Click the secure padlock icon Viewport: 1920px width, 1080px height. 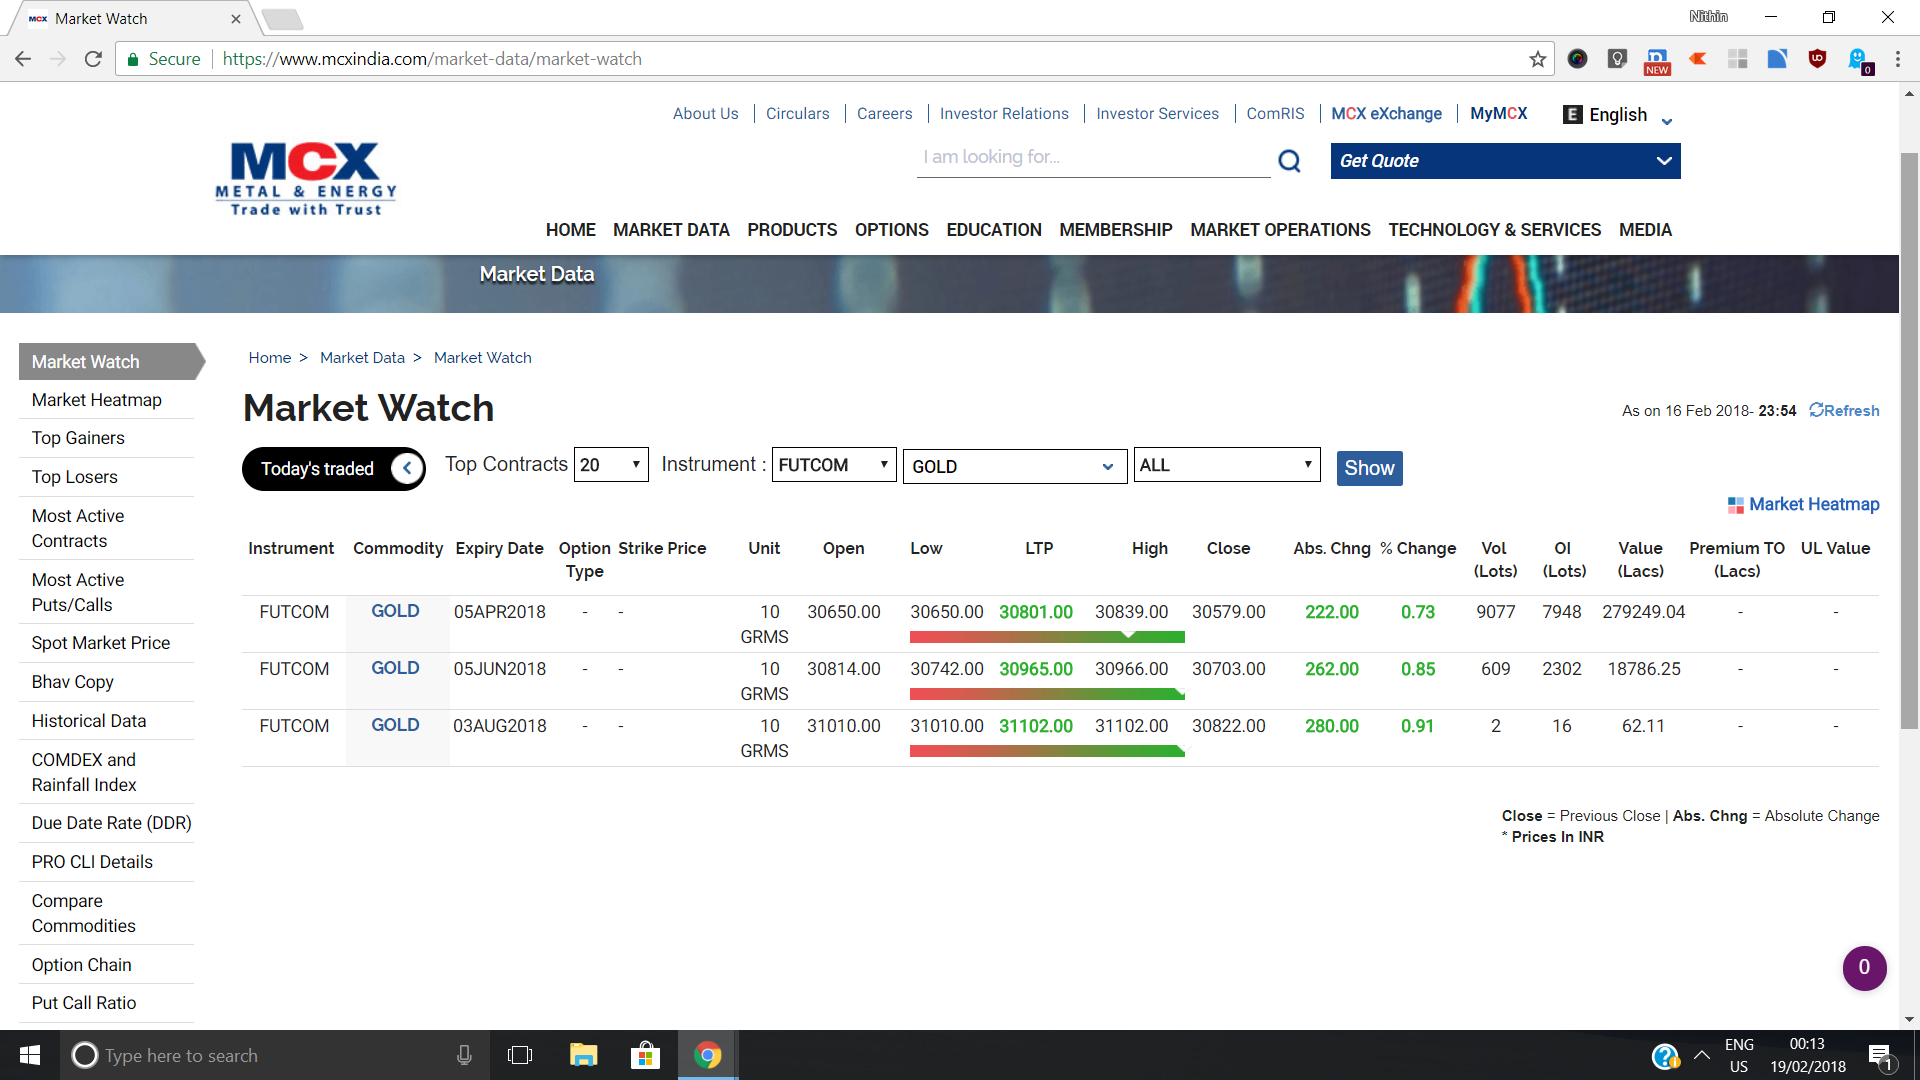pos(133,59)
